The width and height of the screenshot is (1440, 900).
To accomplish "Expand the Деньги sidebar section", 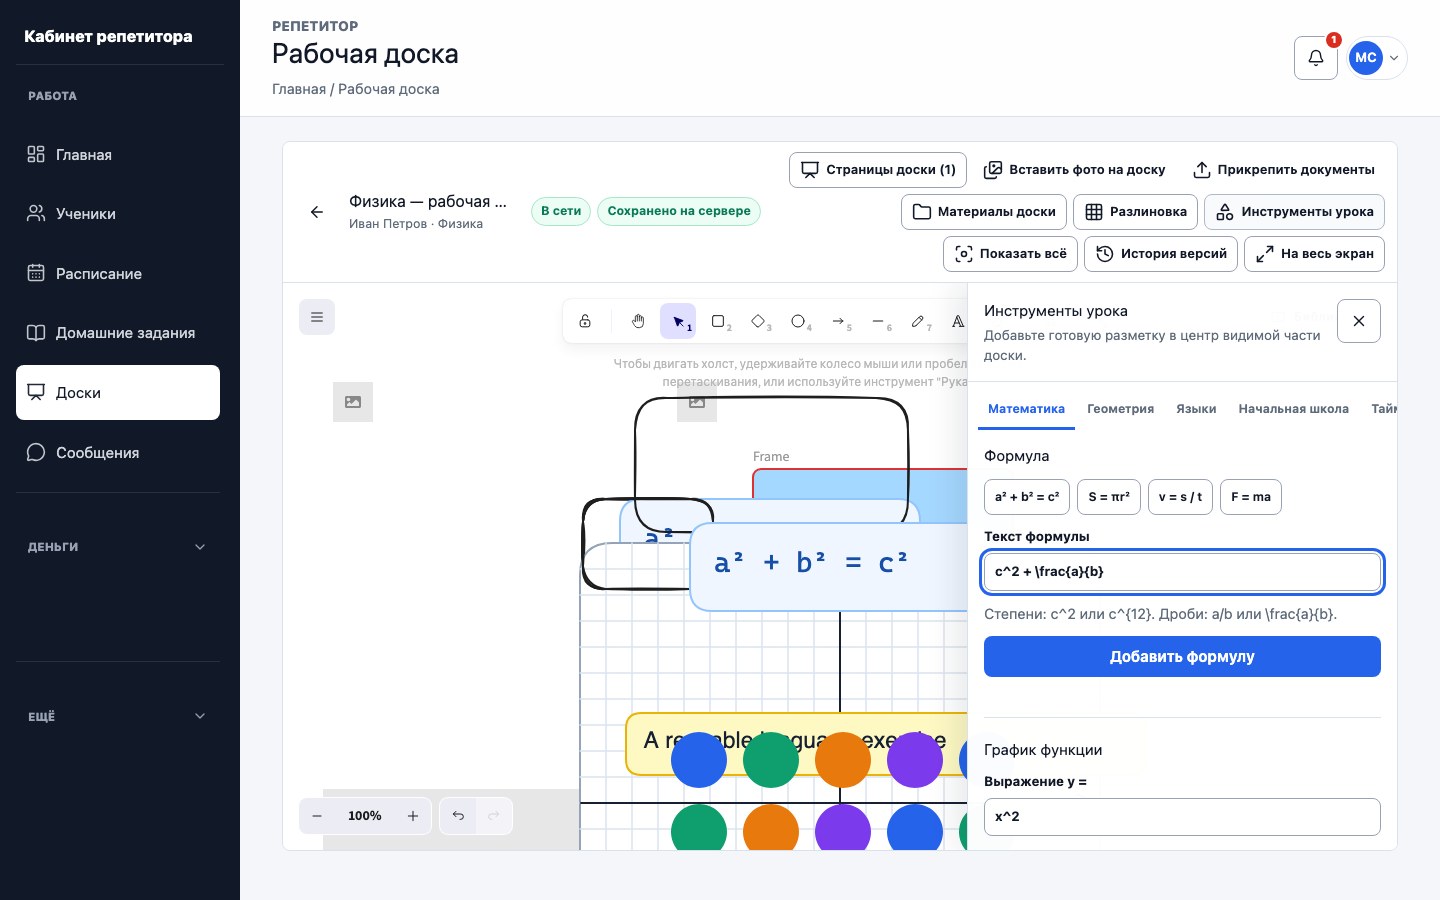I will [x=118, y=547].
